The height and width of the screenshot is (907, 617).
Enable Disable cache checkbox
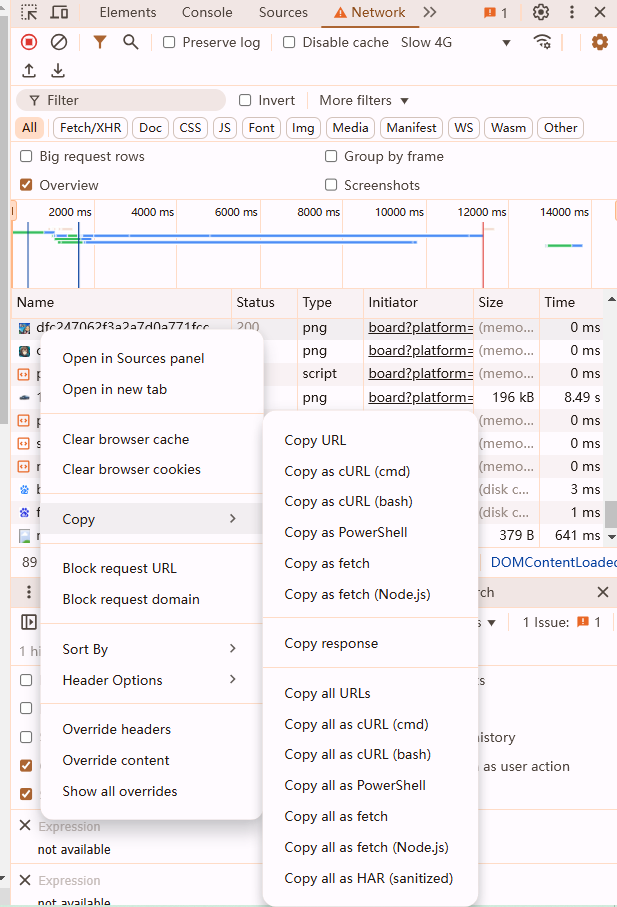tap(289, 42)
